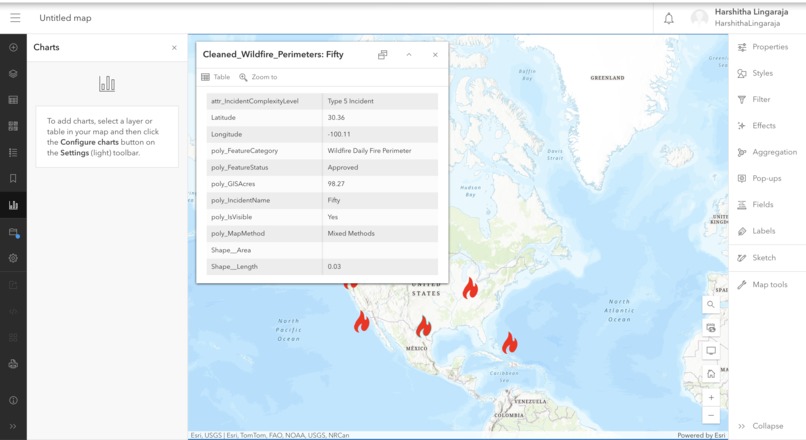Click the widget icon below the map search
Image resolution: width=806 pixels, height=440 pixels.
coord(711,328)
